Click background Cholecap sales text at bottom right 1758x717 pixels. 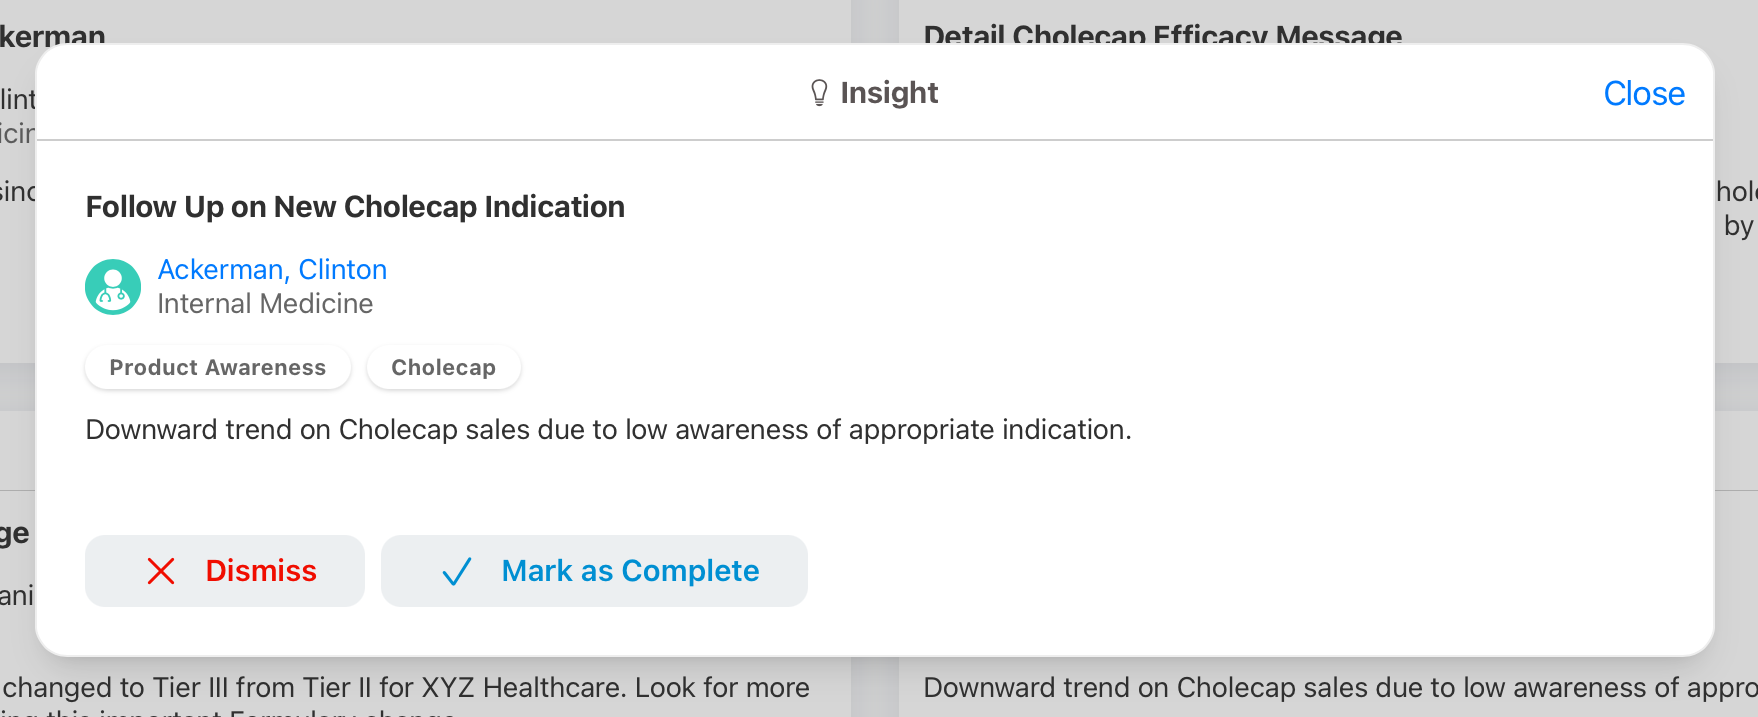1340,688
